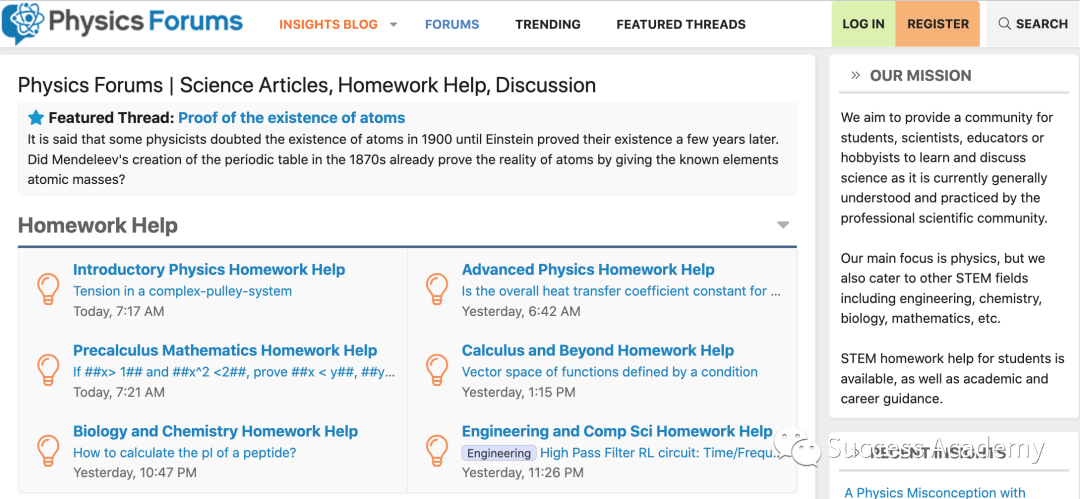The width and height of the screenshot is (1080, 499).
Task: Expand the Insights Blog dropdown arrow
Action: 393,24
